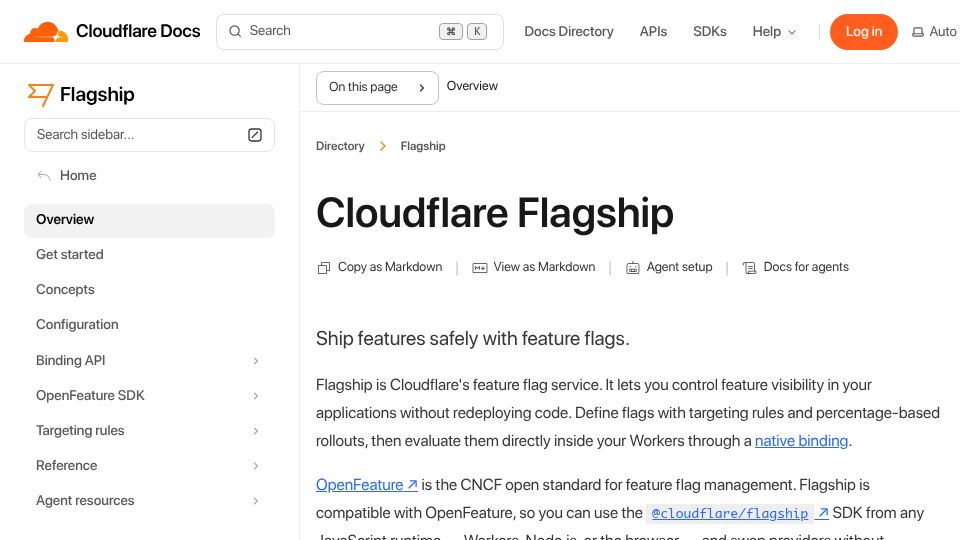Open Get started in the sidebar
Viewport: 960px width, 540px height.
(x=149, y=255)
